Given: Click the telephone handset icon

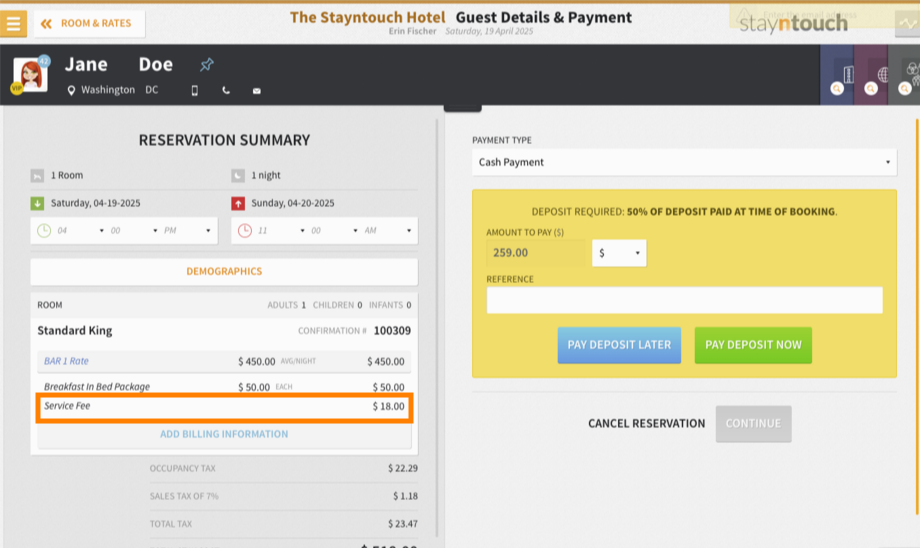Looking at the screenshot, I should [x=226, y=90].
